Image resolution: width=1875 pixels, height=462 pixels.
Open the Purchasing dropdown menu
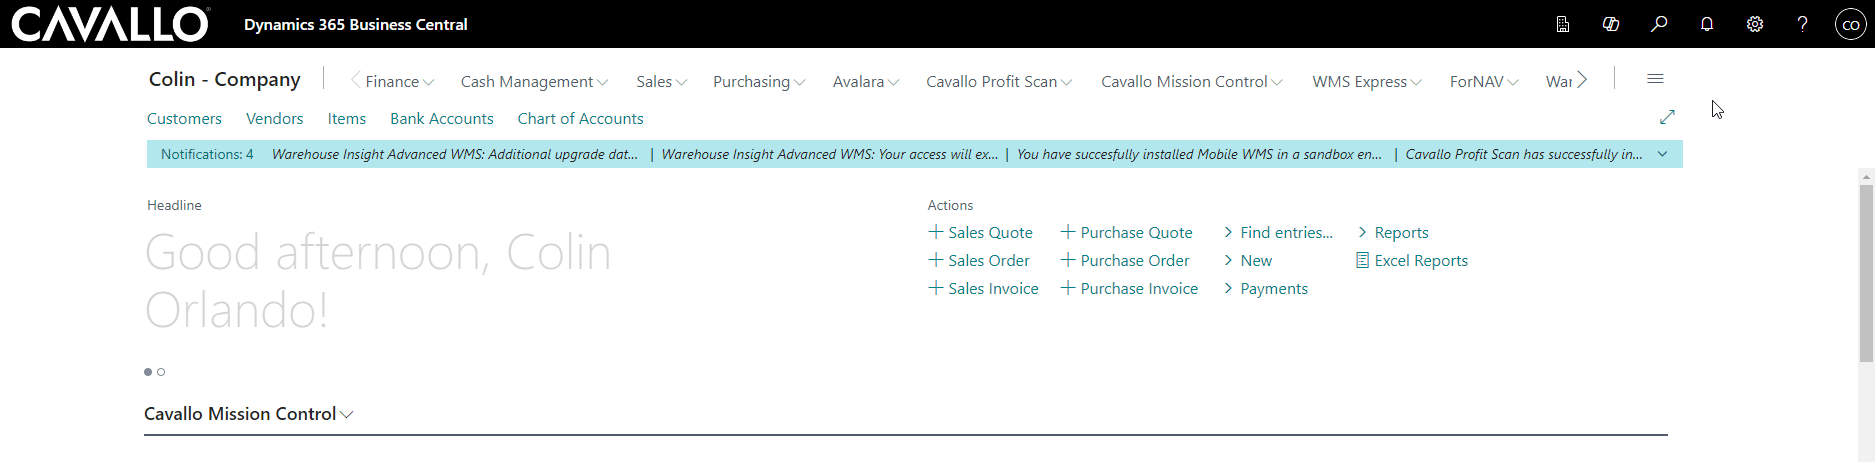click(x=758, y=82)
